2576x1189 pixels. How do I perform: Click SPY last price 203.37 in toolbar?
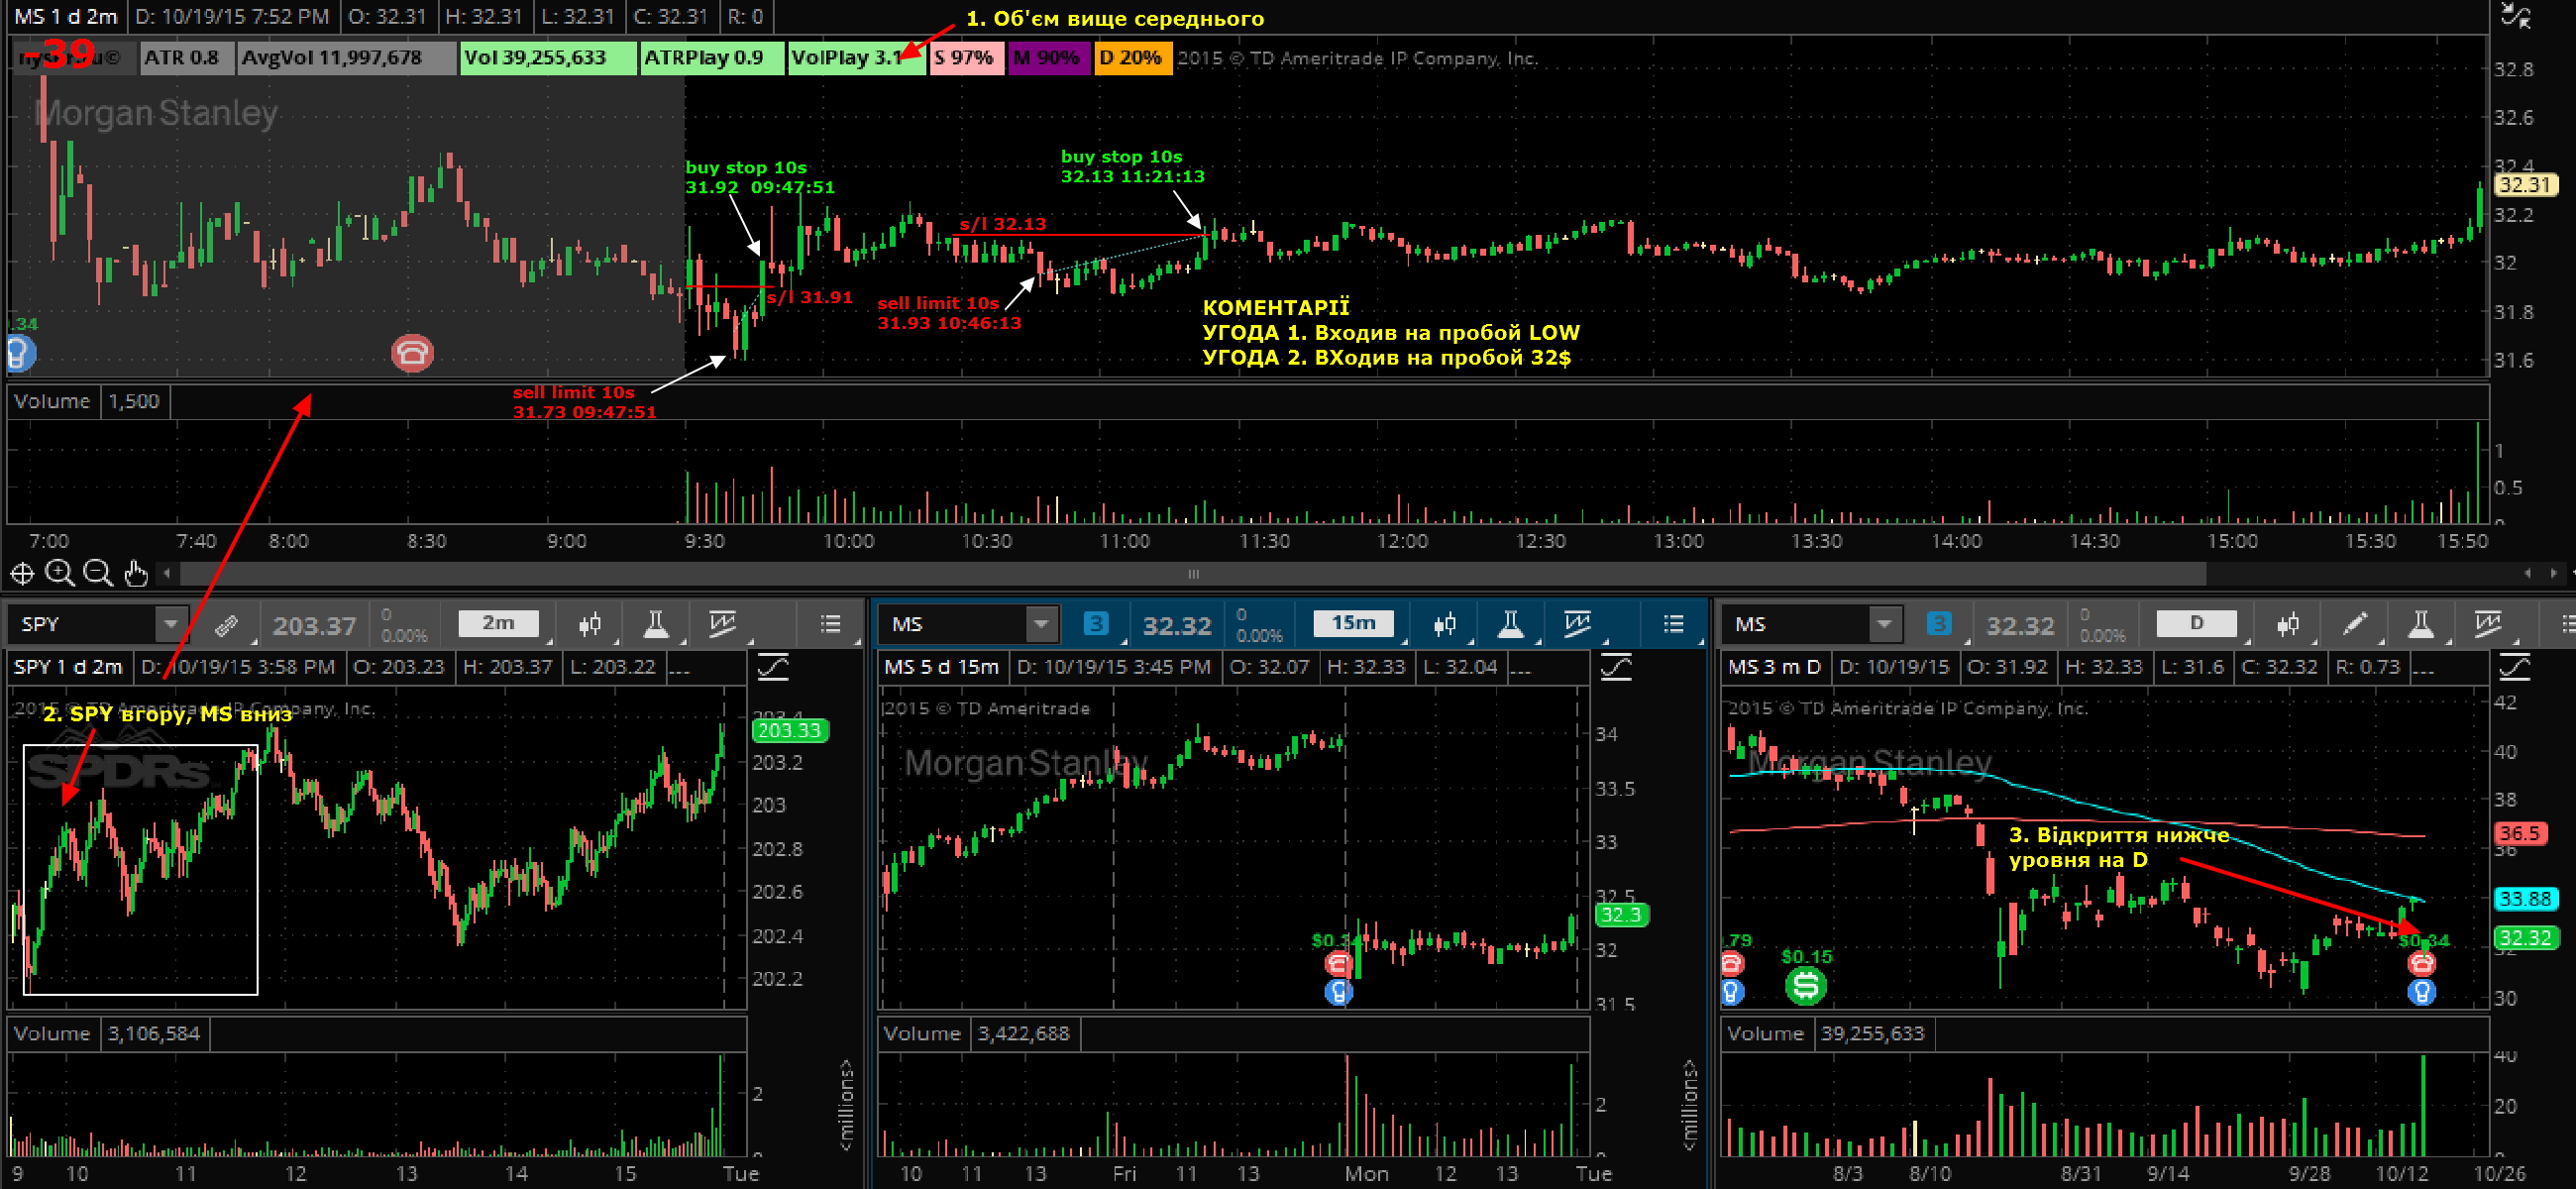pyautogui.click(x=314, y=626)
